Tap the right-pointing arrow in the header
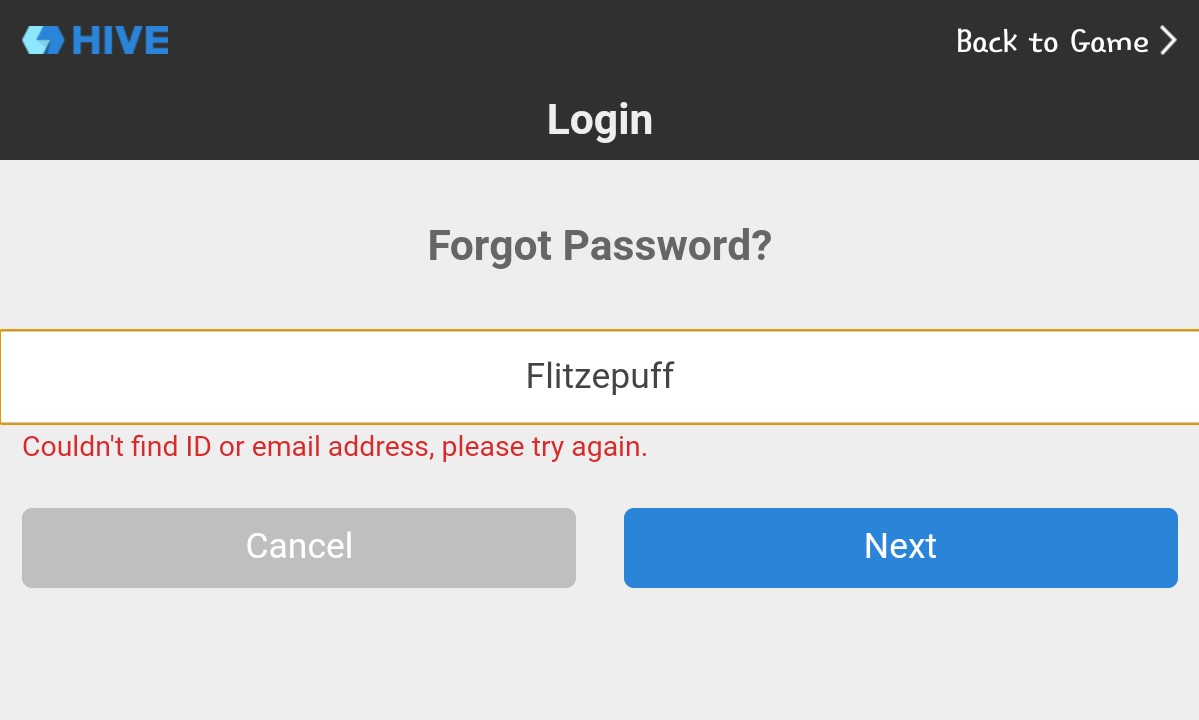This screenshot has width=1199, height=720. (x=1168, y=41)
